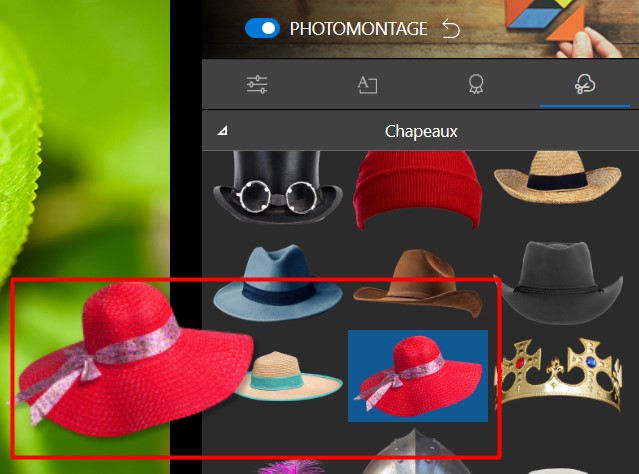Click the undo arrow beside PHOTOMONTAGE
639x474 pixels.
451,29
